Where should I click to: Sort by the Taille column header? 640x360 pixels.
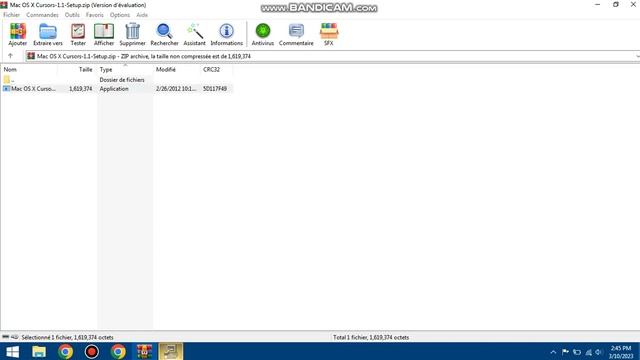point(77,69)
